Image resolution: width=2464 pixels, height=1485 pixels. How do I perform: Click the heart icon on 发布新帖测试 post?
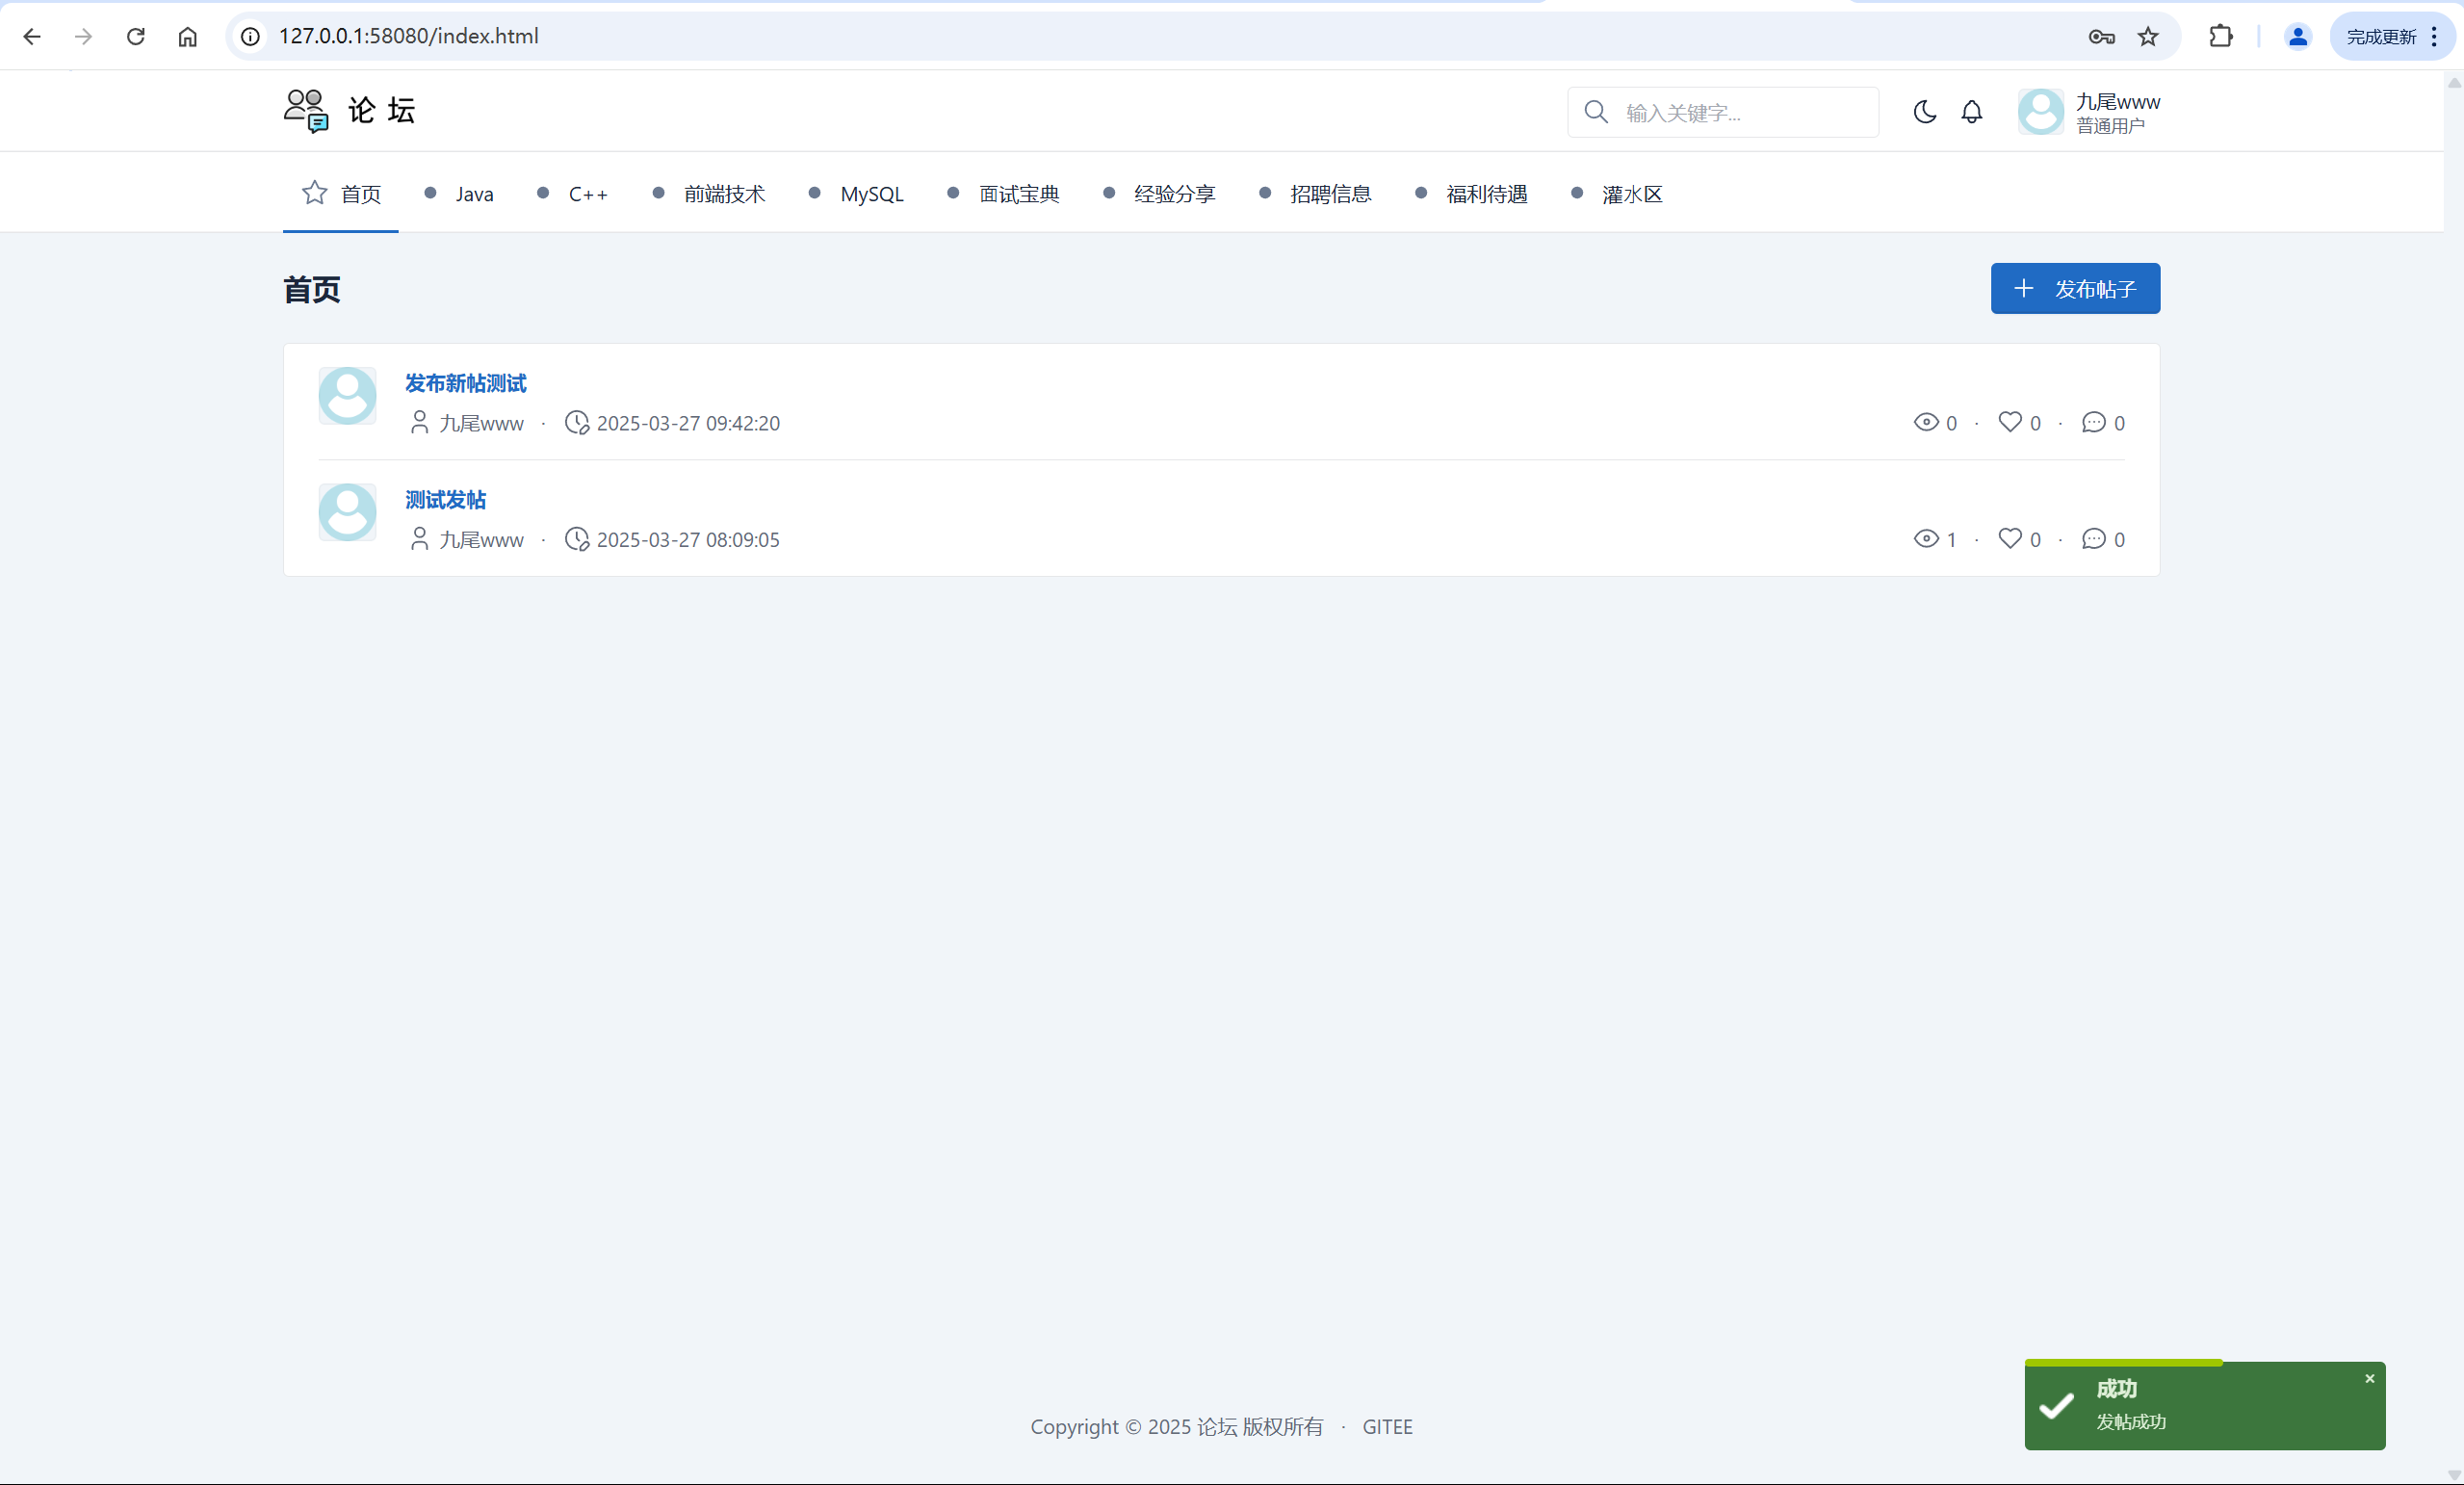pyautogui.click(x=2009, y=422)
